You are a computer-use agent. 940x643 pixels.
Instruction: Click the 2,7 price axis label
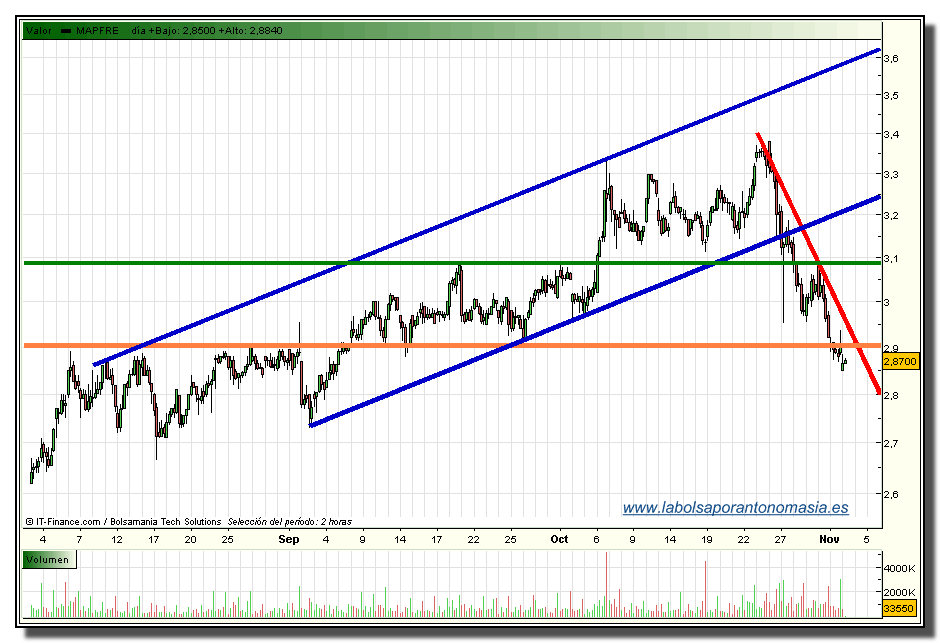891,443
